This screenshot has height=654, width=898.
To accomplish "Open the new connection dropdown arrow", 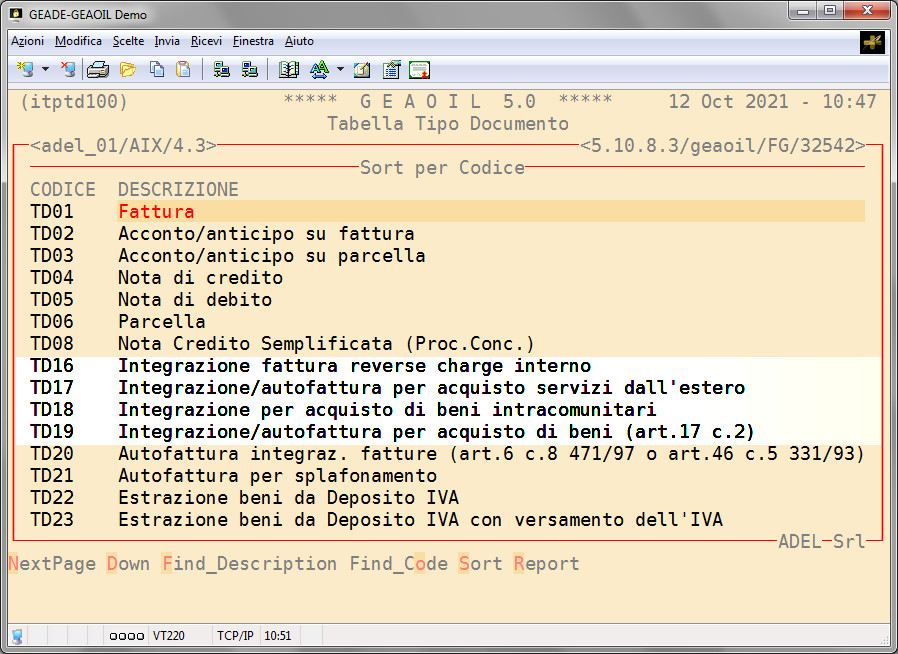I will [x=45, y=70].
